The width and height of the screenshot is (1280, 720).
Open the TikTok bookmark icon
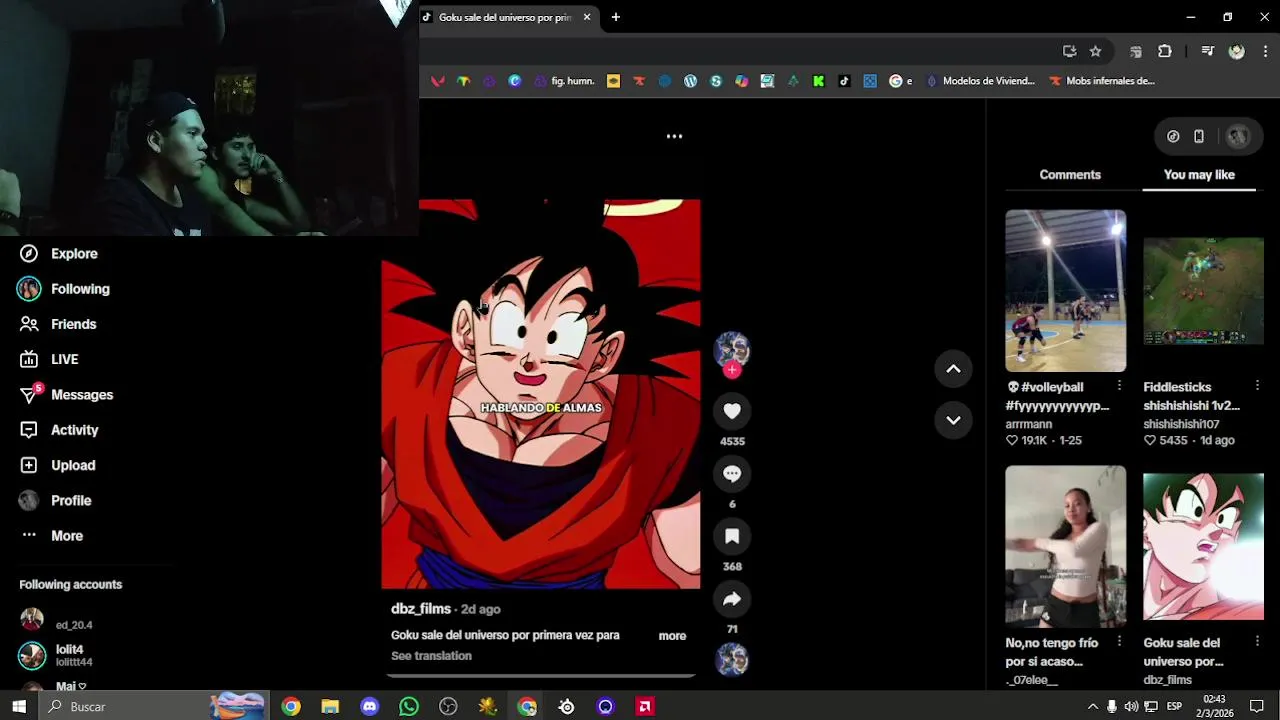coord(844,81)
